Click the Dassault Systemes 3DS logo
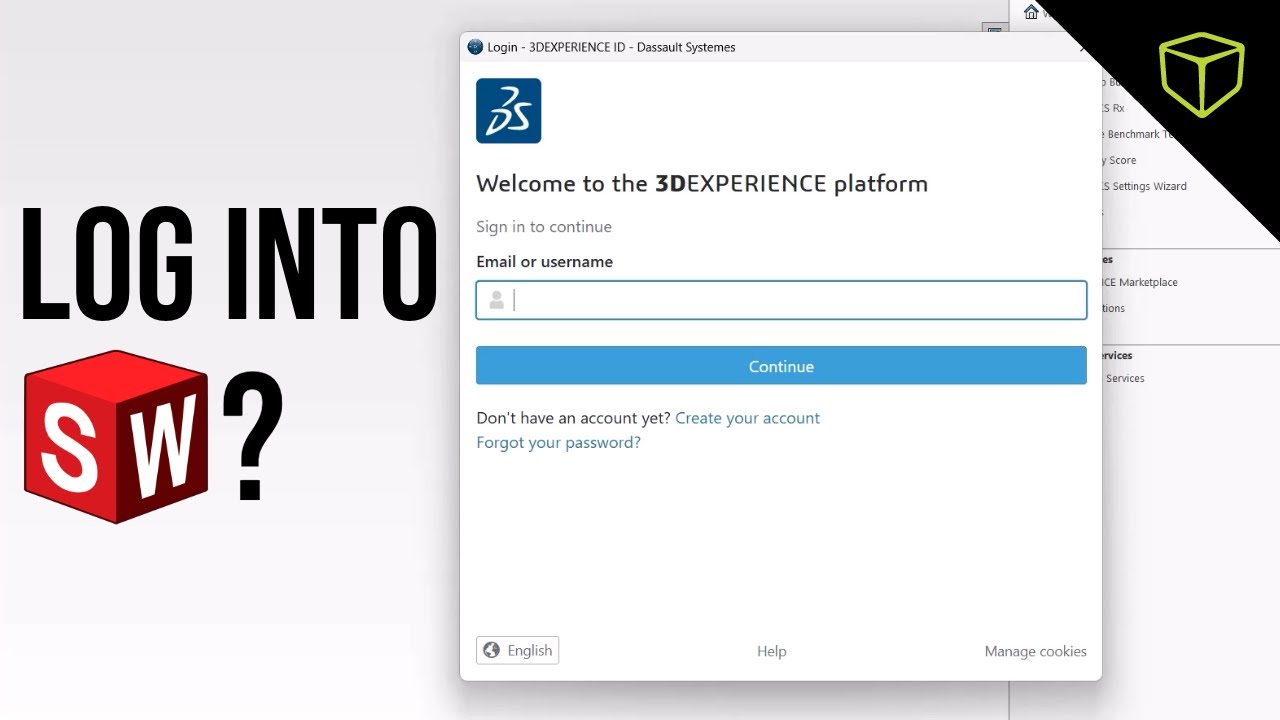The image size is (1280, 720). pyautogui.click(x=508, y=111)
